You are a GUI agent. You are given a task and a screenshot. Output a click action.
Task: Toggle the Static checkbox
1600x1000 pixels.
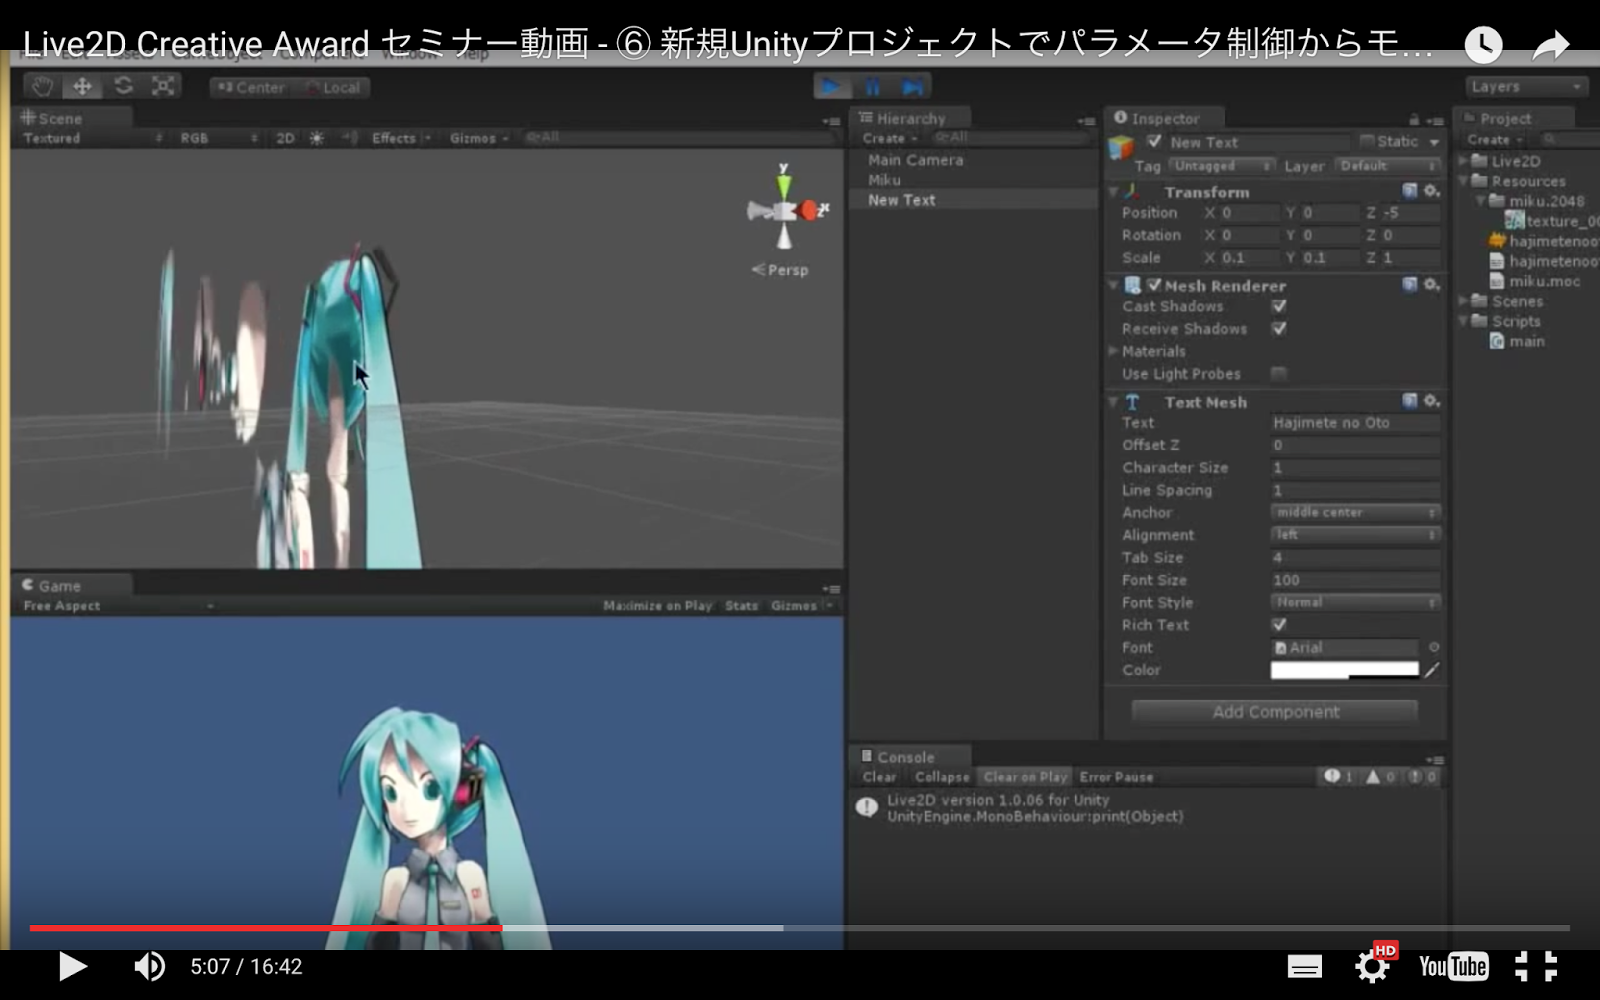[x=1367, y=141]
